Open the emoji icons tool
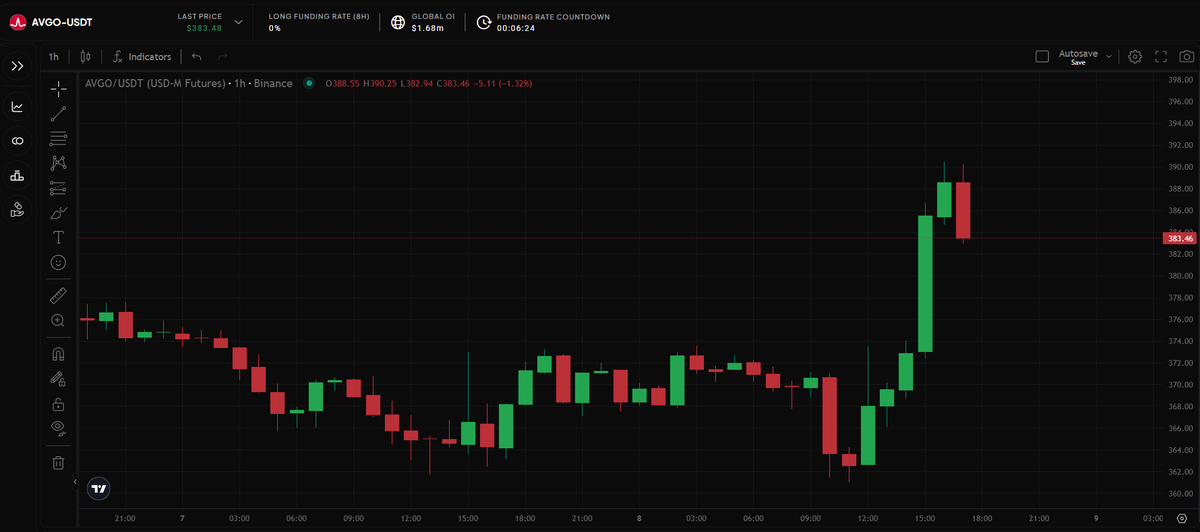Image resolution: width=1200 pixels, height=532 pixels. (x=58, y=262)
